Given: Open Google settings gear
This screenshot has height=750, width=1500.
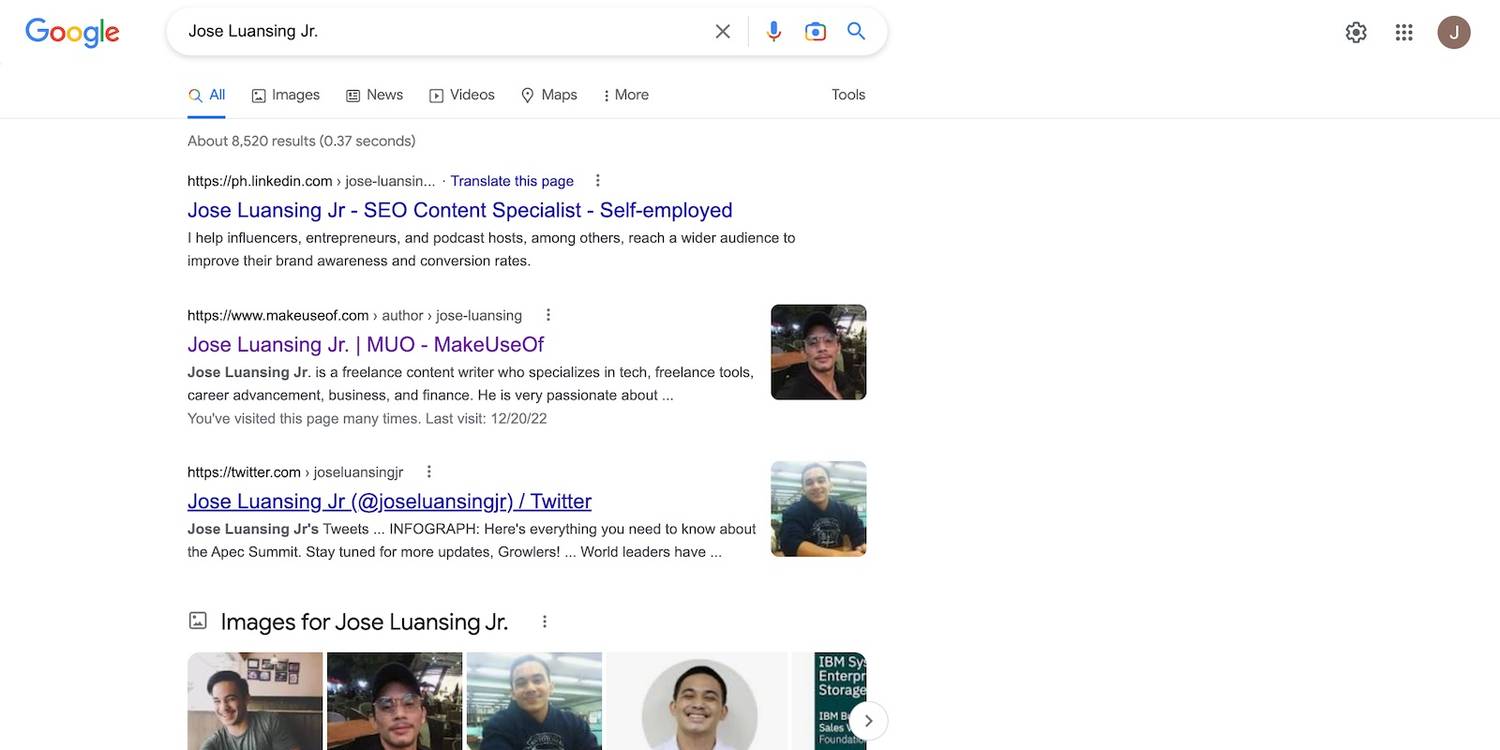Looking at the screenshot, I should pyautogui.click(x=1356, y=32).
